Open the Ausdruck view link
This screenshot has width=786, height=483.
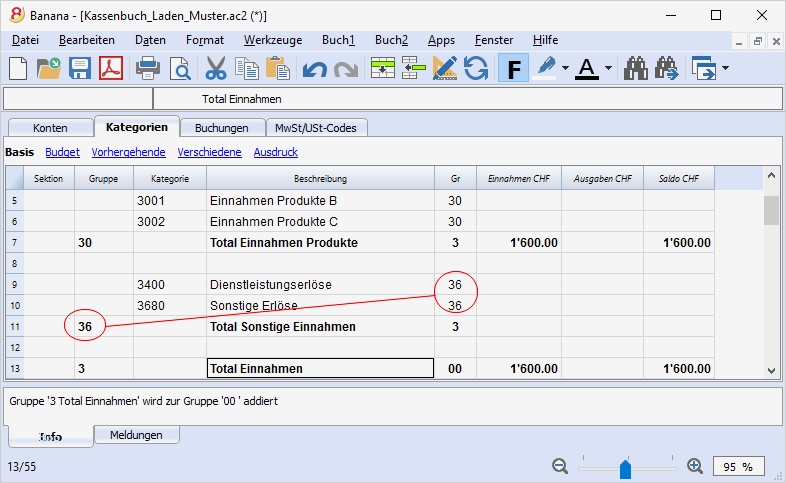click(276, 152)
